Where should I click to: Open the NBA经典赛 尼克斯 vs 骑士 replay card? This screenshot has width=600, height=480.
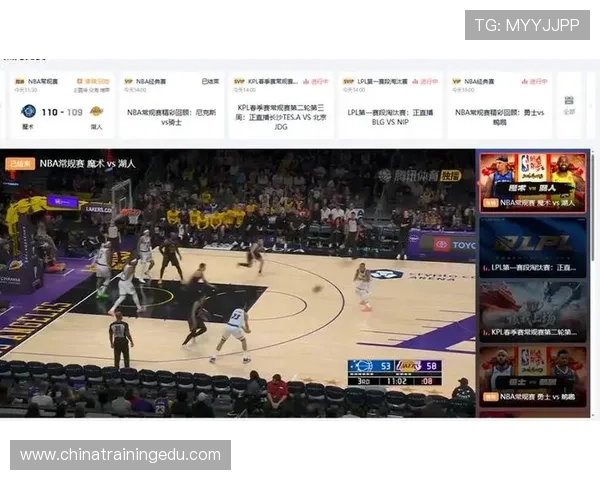pyautogui.click(x=171, y=105)
